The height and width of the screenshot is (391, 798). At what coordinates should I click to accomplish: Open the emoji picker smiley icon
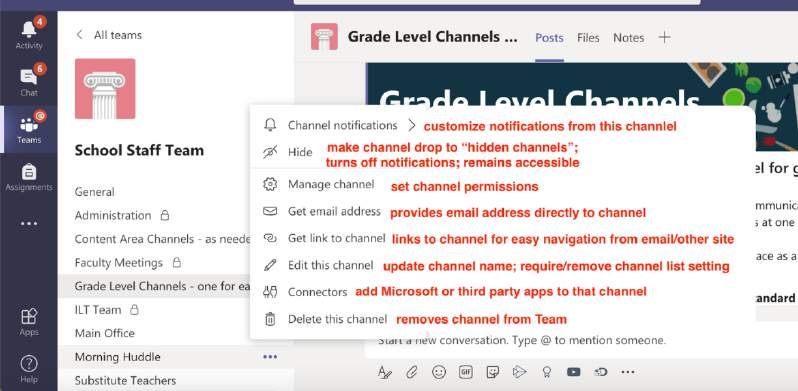coord(439,372)
